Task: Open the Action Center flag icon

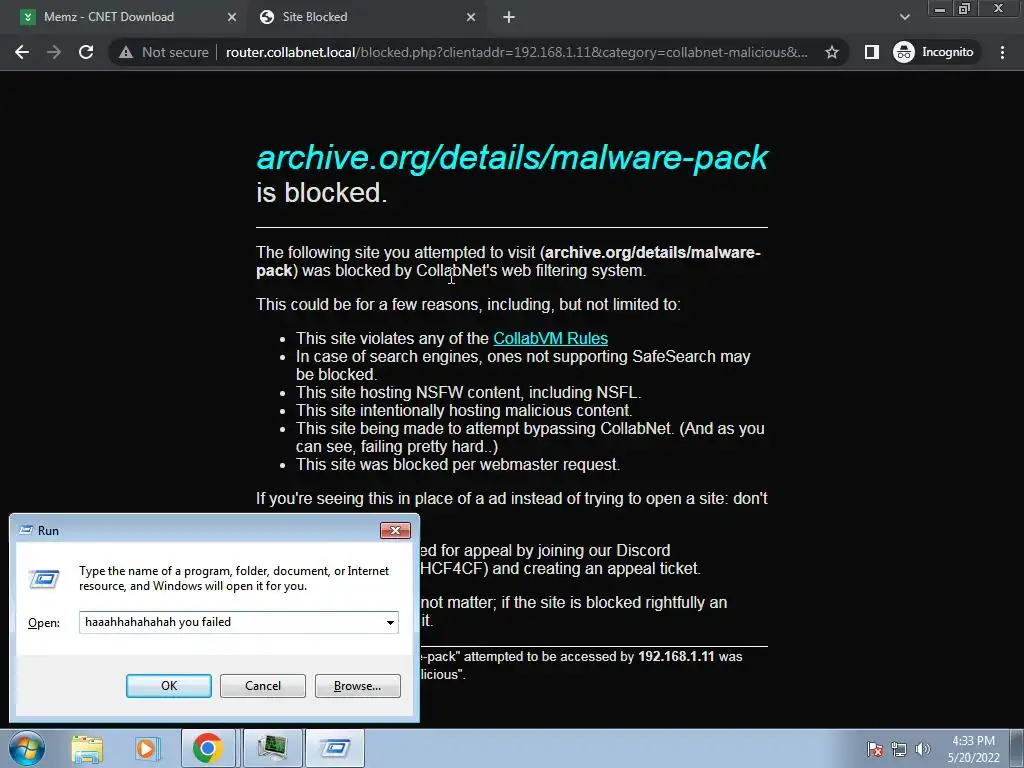Action: (x=874, y=749)
